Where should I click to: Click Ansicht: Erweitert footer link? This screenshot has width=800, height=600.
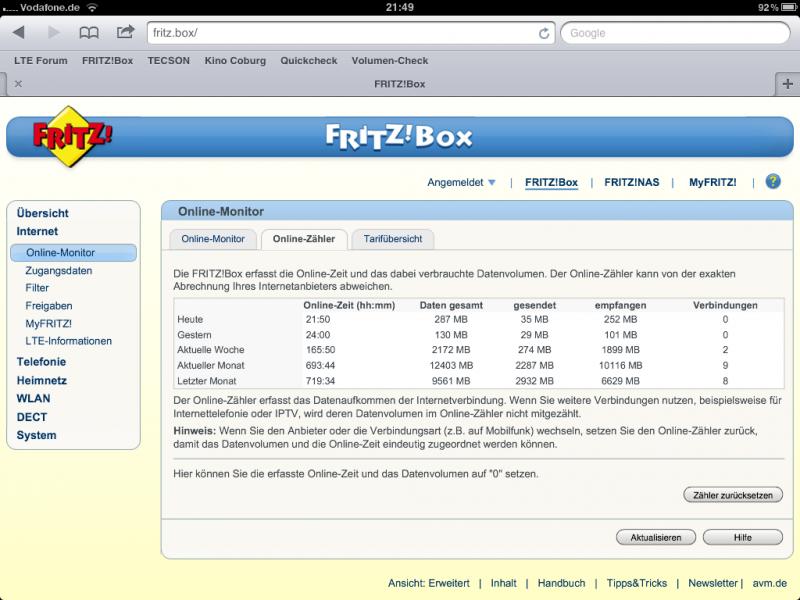click(x=429, y=583)
